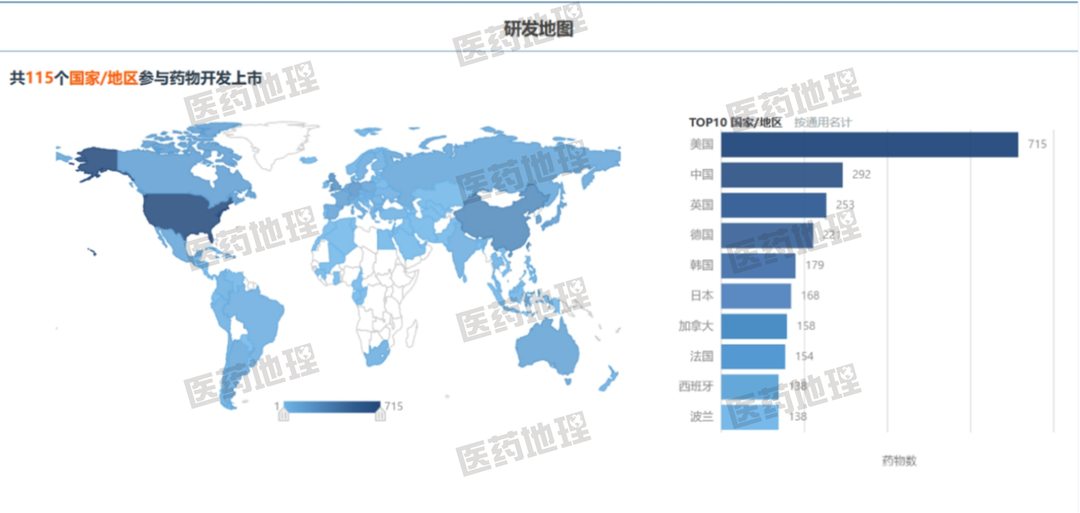The image size is (1080, 513).
Task: Click the 西班牙 label in TOP10 list
Action: [695, 386]
